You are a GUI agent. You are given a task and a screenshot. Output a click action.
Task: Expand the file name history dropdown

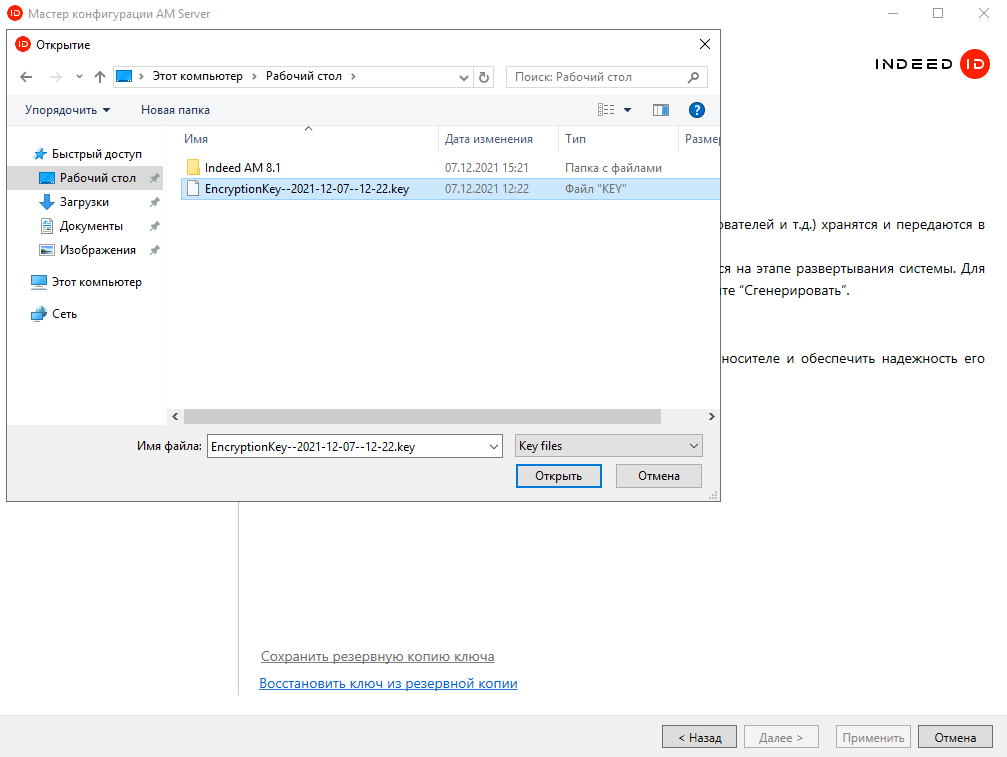tap(492, 447)
